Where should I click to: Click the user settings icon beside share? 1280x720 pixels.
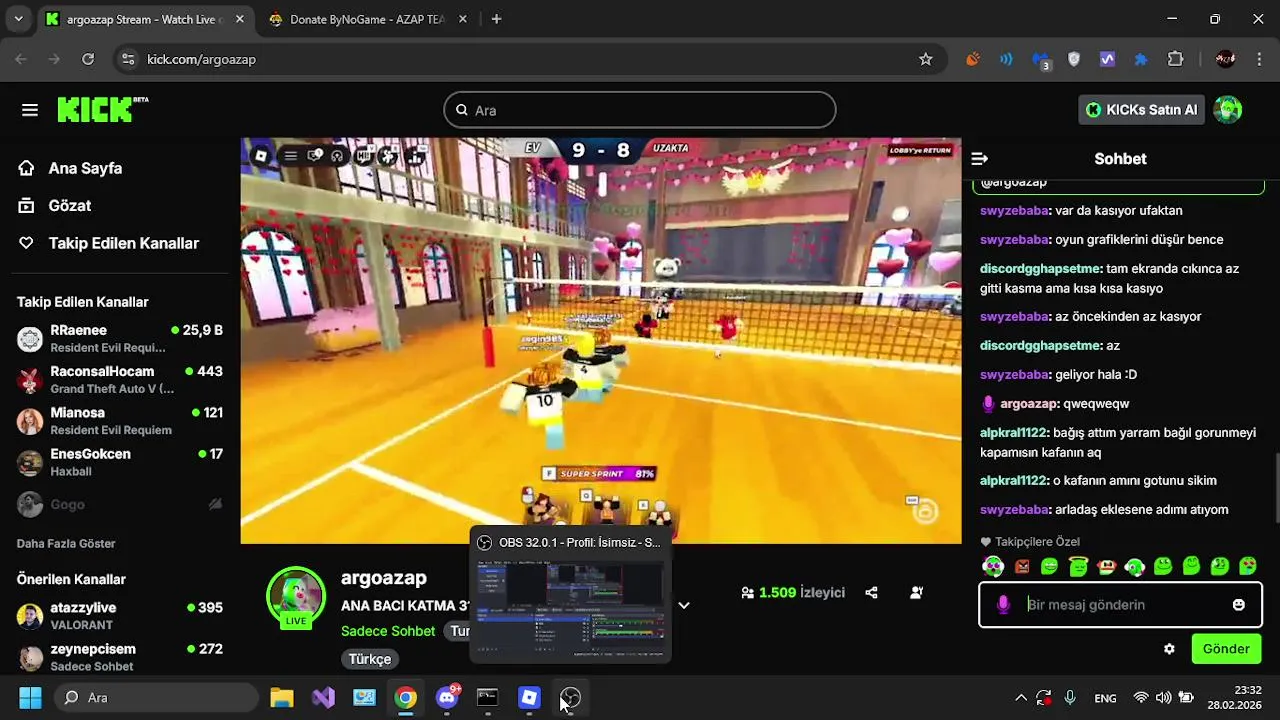(916, 592)
